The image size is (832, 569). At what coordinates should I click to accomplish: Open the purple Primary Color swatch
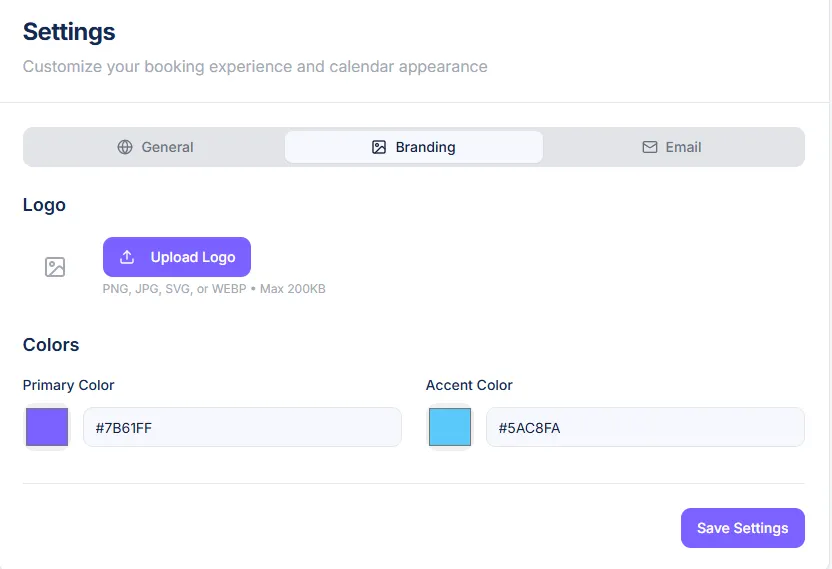pyautogui.click(x=47, y=427)
